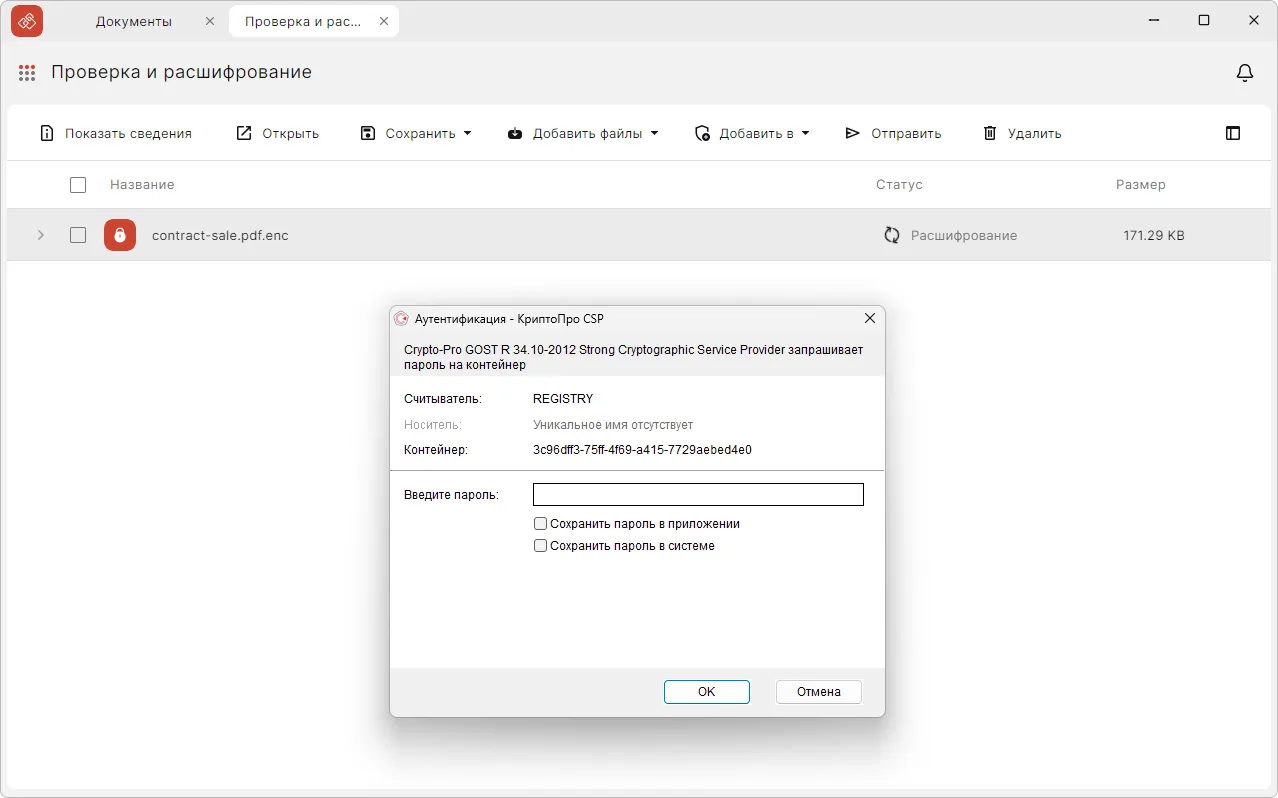
Task: Enable Сохранить пароль в приложении checkbox
Action: pos(541,524)
